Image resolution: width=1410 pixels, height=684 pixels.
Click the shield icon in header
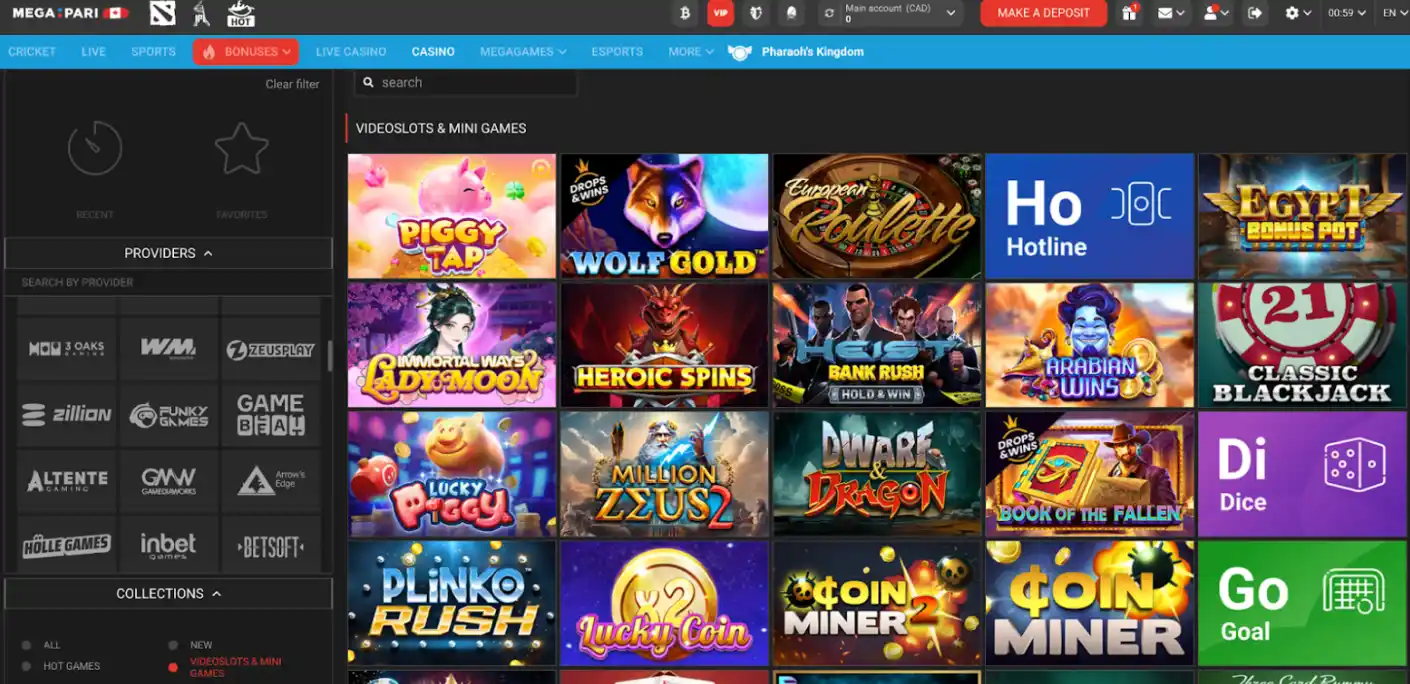(756, 13)
